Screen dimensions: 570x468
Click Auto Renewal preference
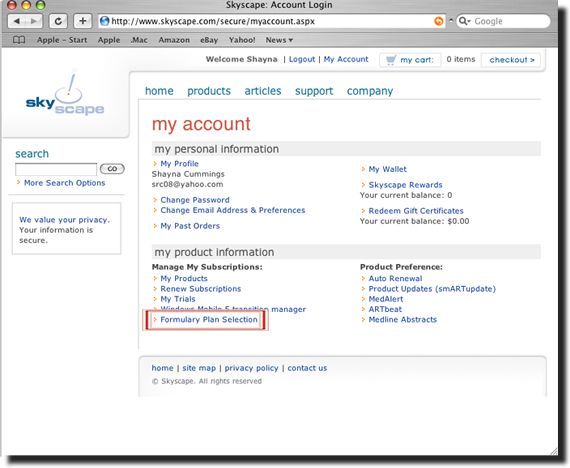click(396, 279)
